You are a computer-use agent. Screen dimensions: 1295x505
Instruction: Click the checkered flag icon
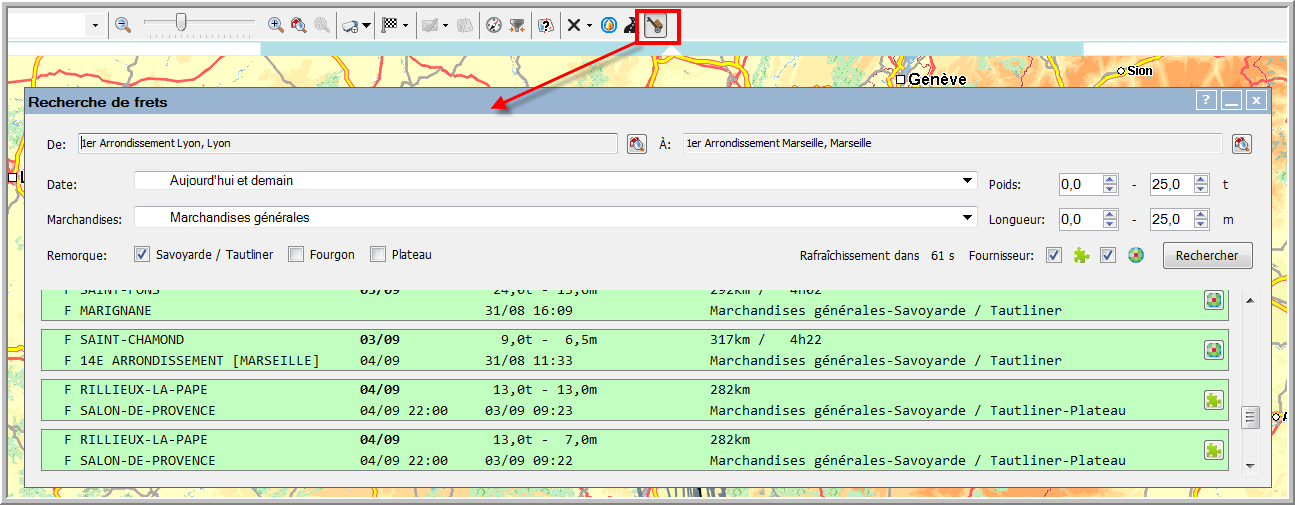[x=391, y=25]
